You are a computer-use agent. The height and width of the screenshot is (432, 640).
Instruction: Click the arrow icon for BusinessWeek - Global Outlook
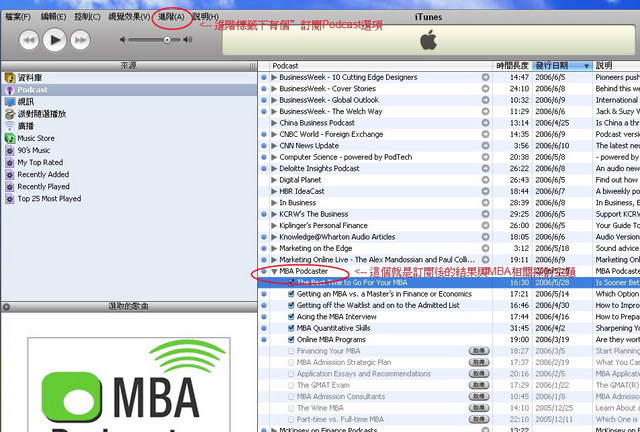pos(485,100)
